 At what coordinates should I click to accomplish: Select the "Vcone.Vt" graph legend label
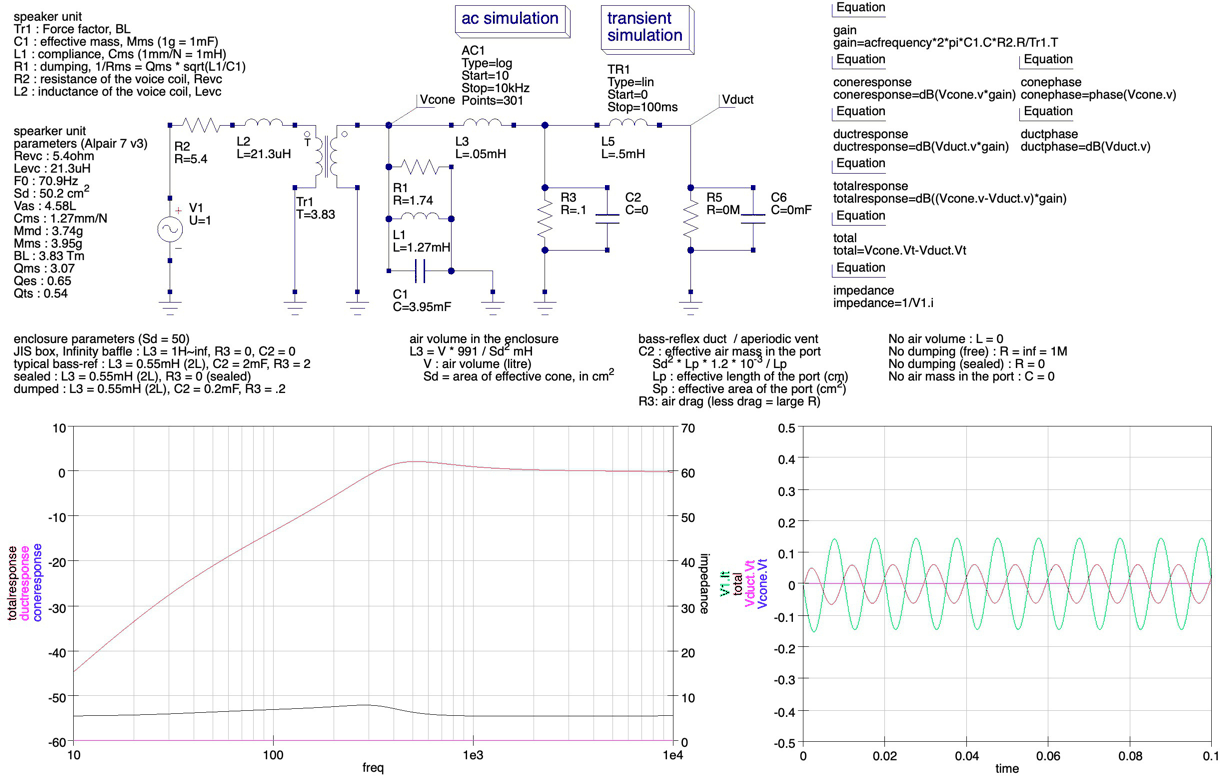point(762,585)
